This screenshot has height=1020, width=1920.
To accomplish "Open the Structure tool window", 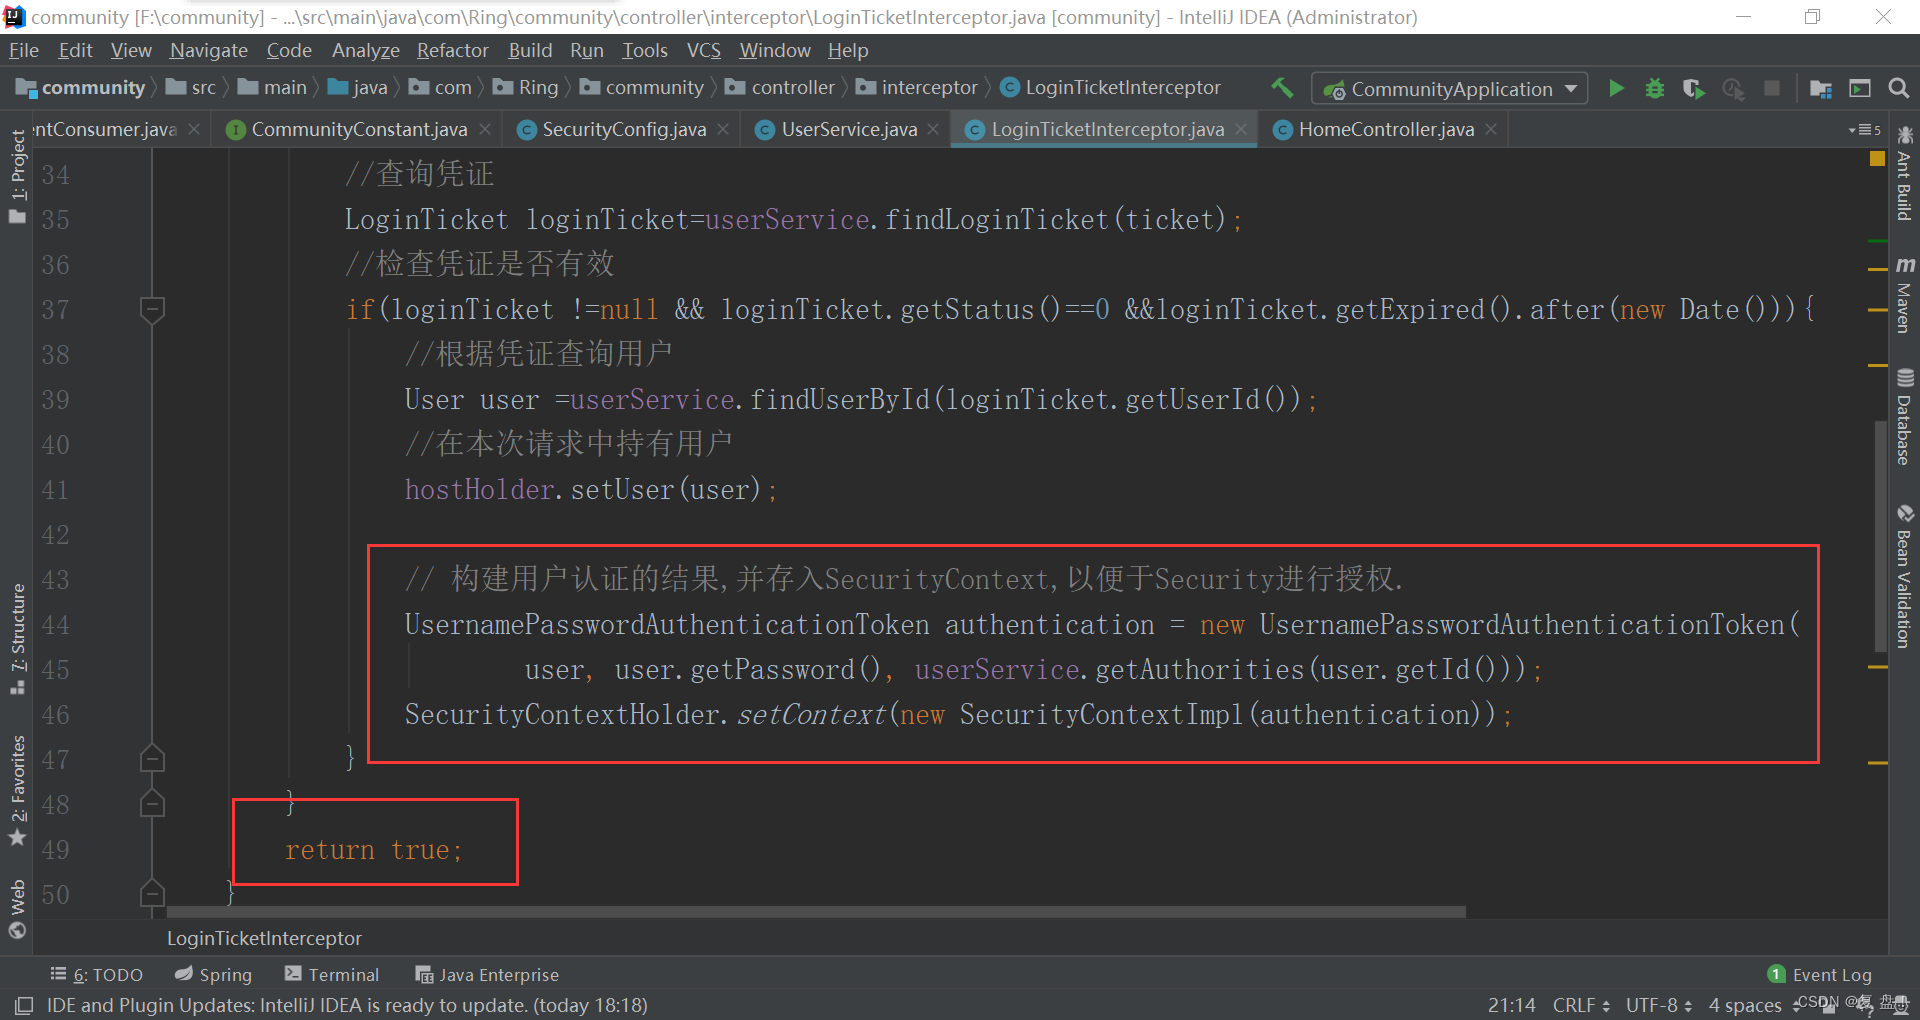I will 17,638.
